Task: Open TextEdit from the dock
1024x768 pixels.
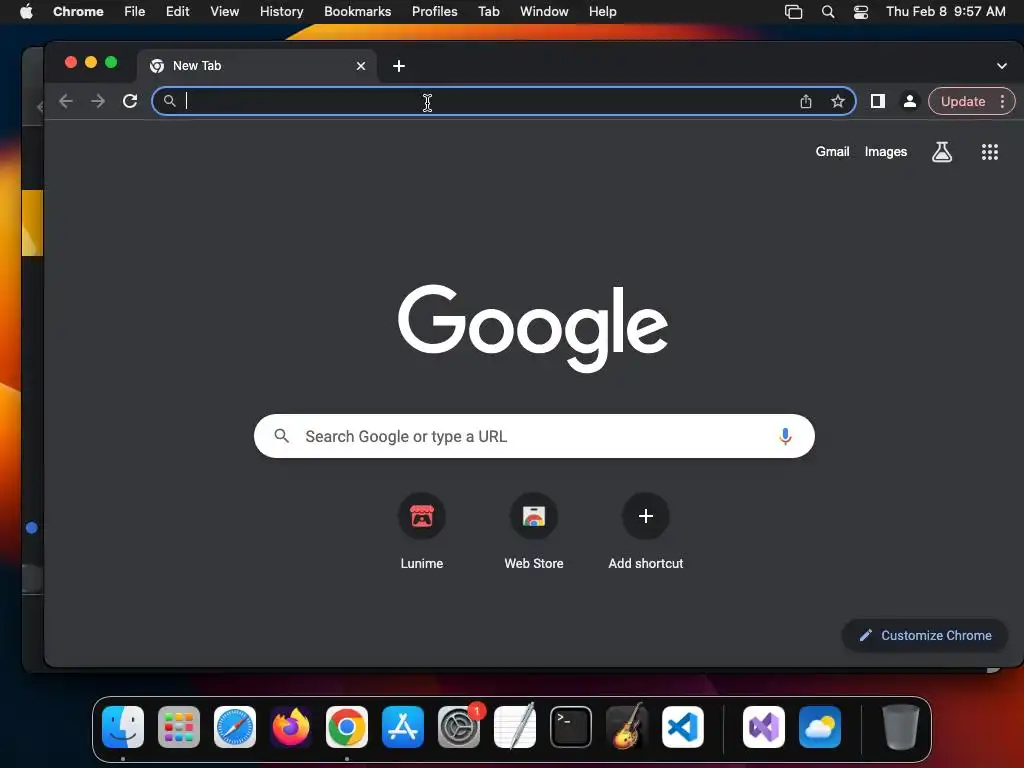Action: pyautogui.click(x=515, y=727)
